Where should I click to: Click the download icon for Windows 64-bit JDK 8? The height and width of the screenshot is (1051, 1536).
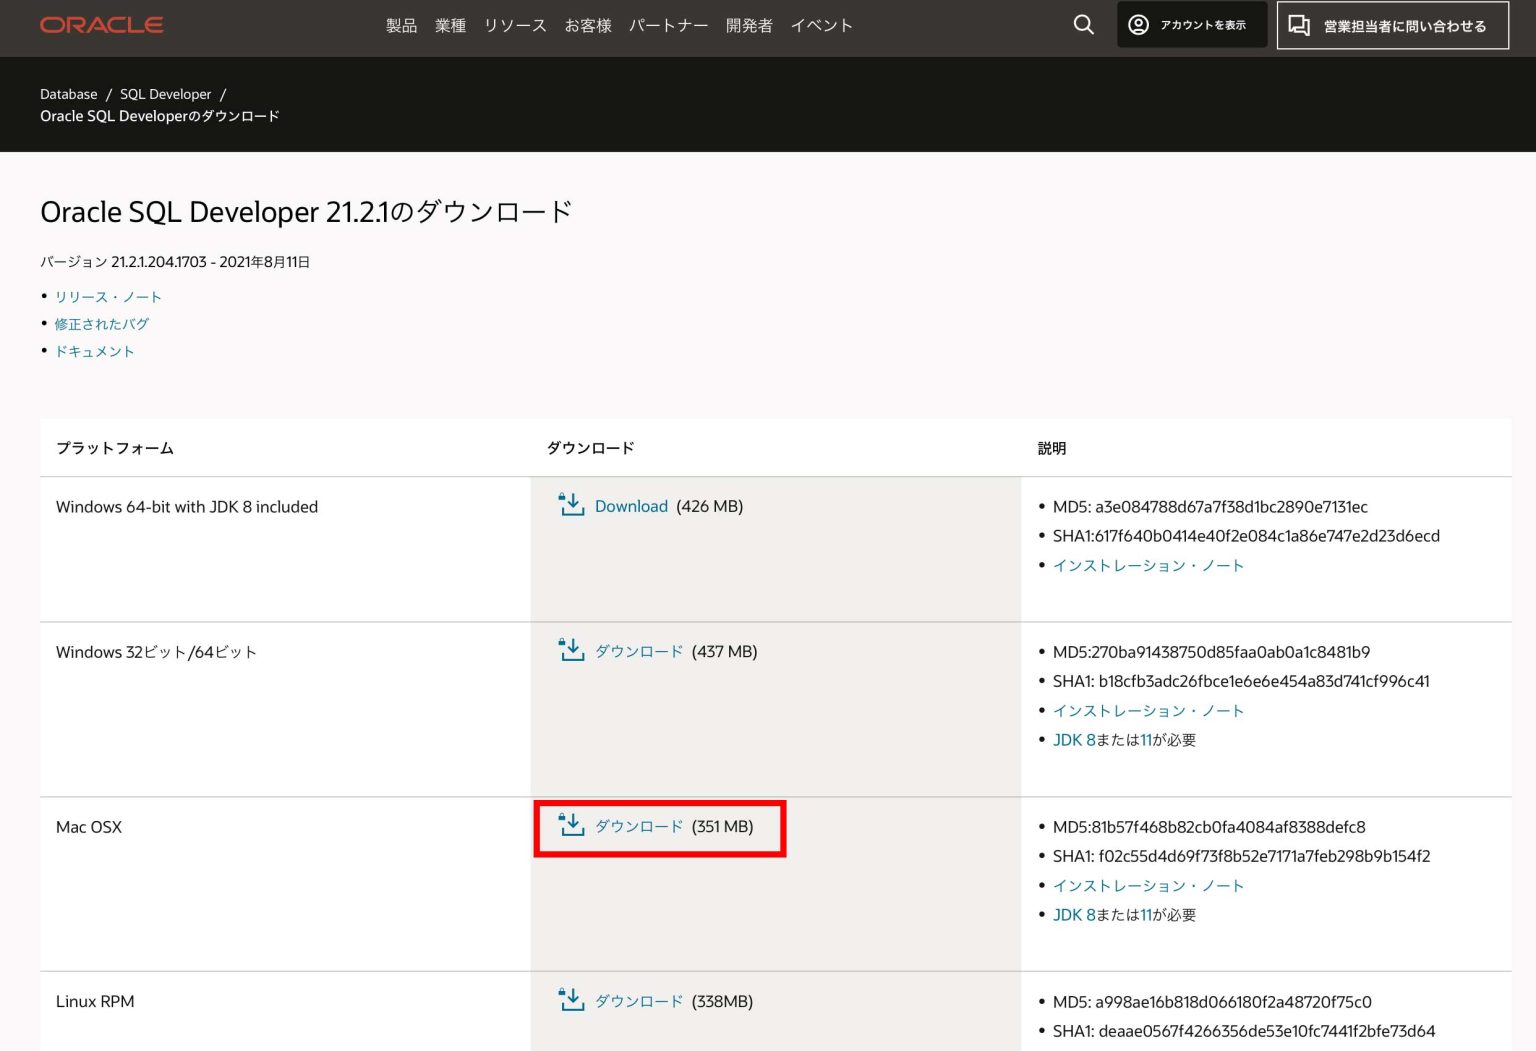pos(570,505)
